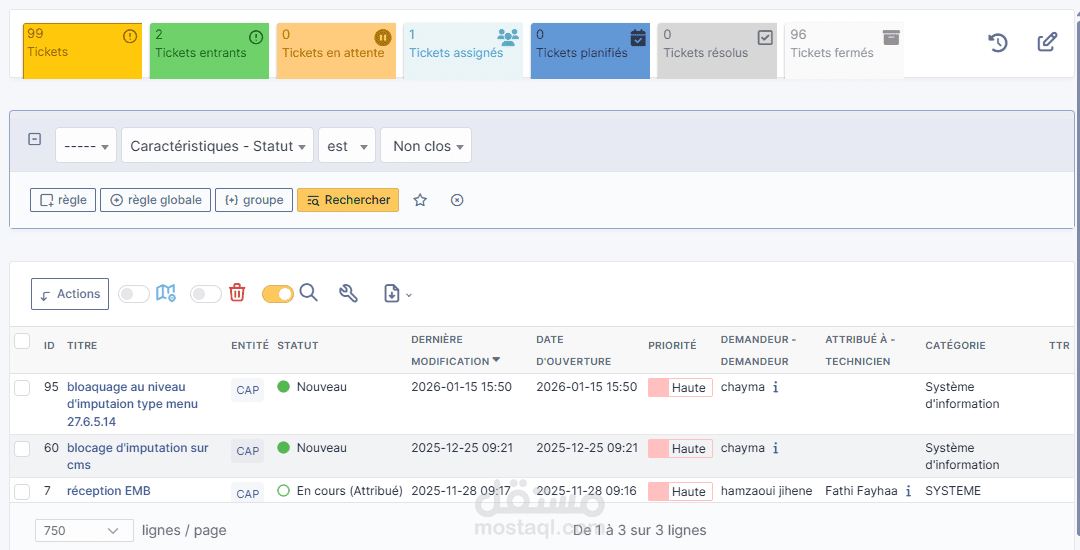Click the info icon next to chayma on ticket 95
Screen dimensions: 1080x550
point(776,387)
